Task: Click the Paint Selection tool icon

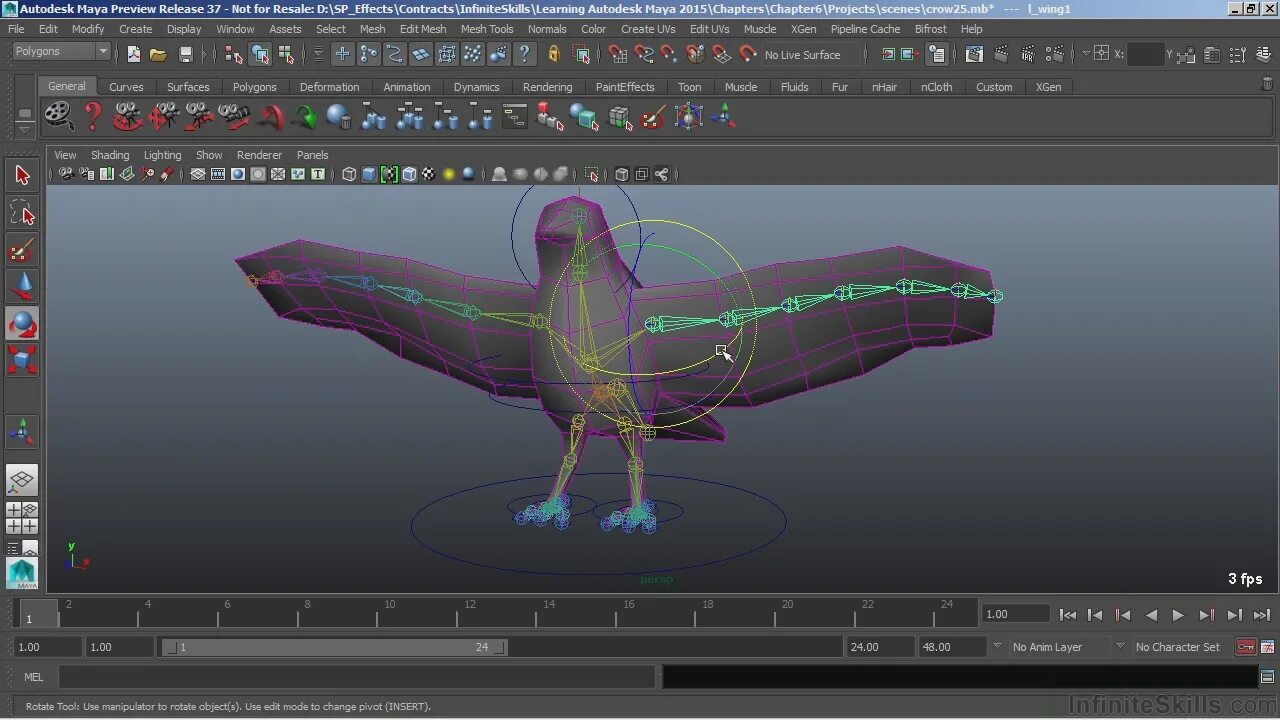Action: point(22,250)
